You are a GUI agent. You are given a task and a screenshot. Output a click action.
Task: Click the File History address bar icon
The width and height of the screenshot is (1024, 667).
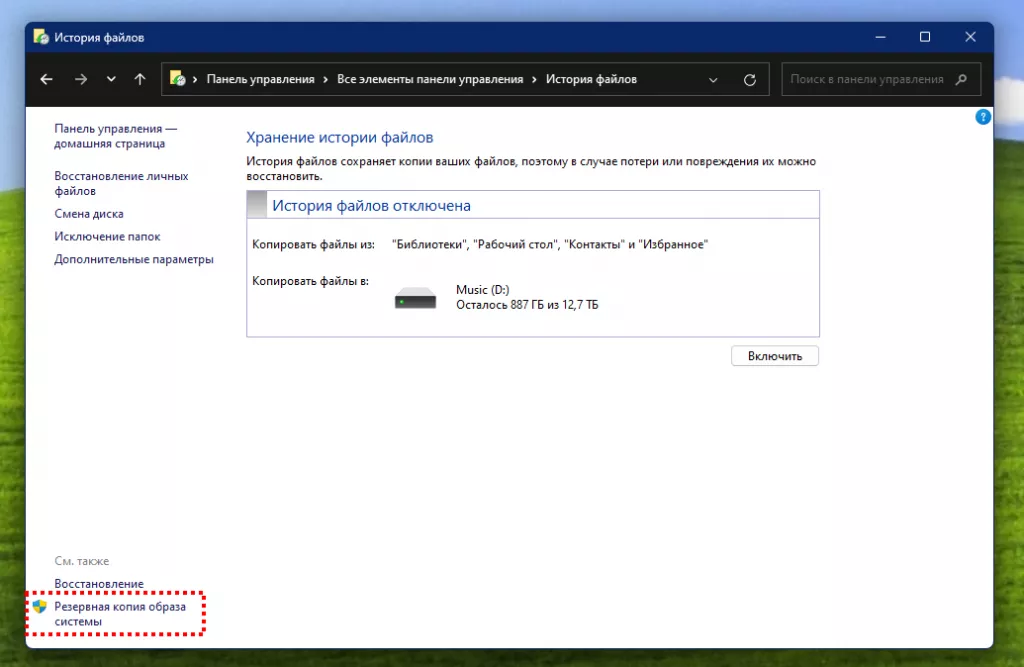tap(177, 79)
